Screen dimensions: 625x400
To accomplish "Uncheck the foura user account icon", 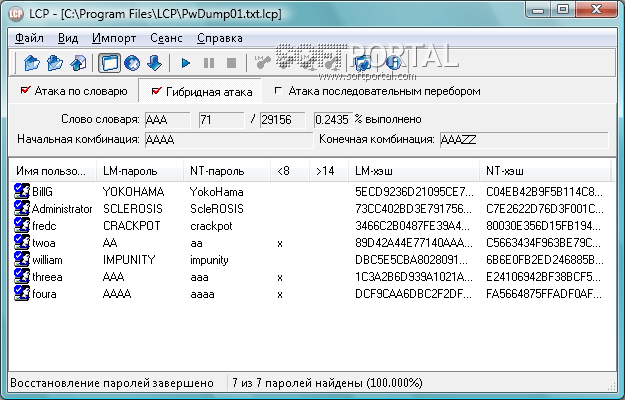I will 22,294.
